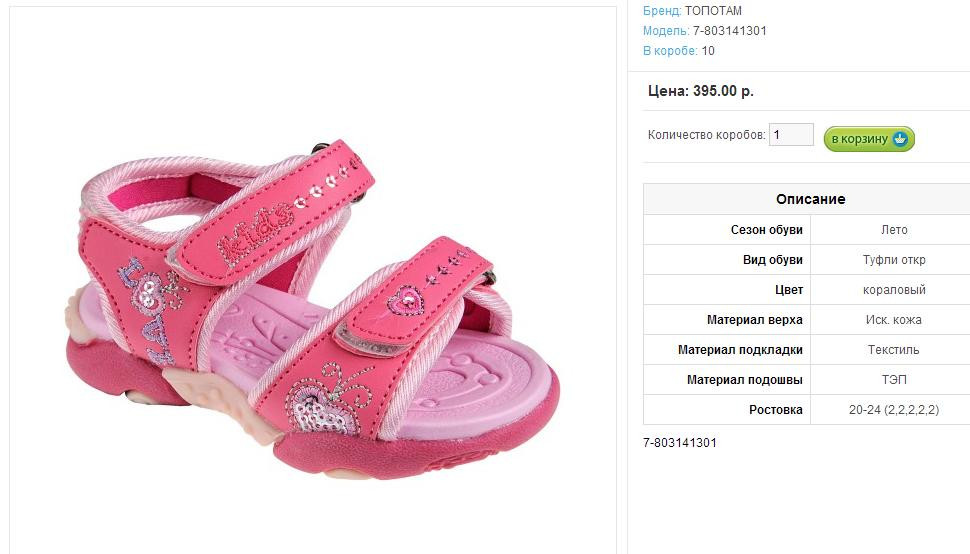Image resolution: width=970 pixels, height=554 pixels.
Task: Add the item with the 'в корзину' button
Action: (869, 138)
